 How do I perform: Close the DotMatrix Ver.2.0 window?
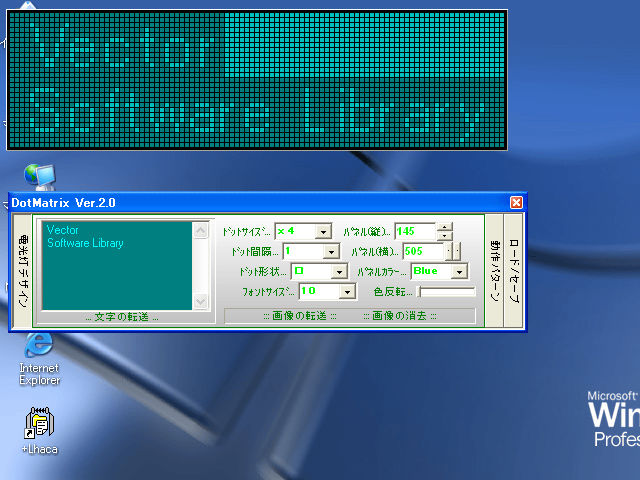516,202
